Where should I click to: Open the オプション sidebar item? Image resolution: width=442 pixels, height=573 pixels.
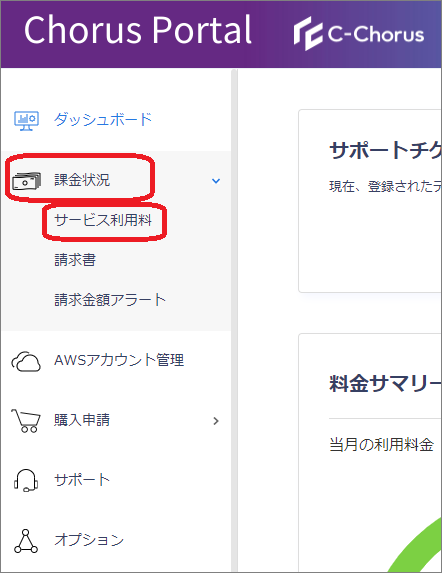point(89,540)
